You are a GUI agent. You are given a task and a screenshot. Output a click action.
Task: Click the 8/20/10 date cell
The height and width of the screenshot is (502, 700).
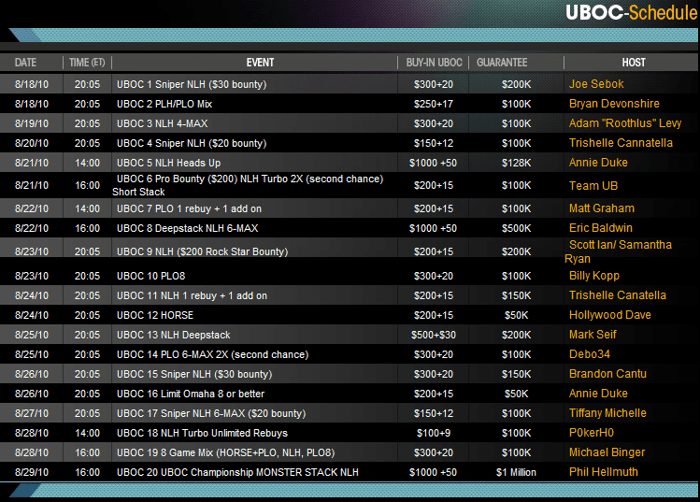(32, 143)
